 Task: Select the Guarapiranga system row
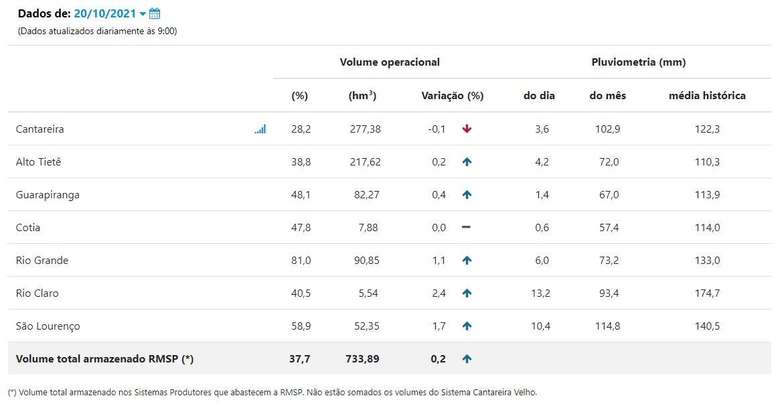click(x=47, y=195)
